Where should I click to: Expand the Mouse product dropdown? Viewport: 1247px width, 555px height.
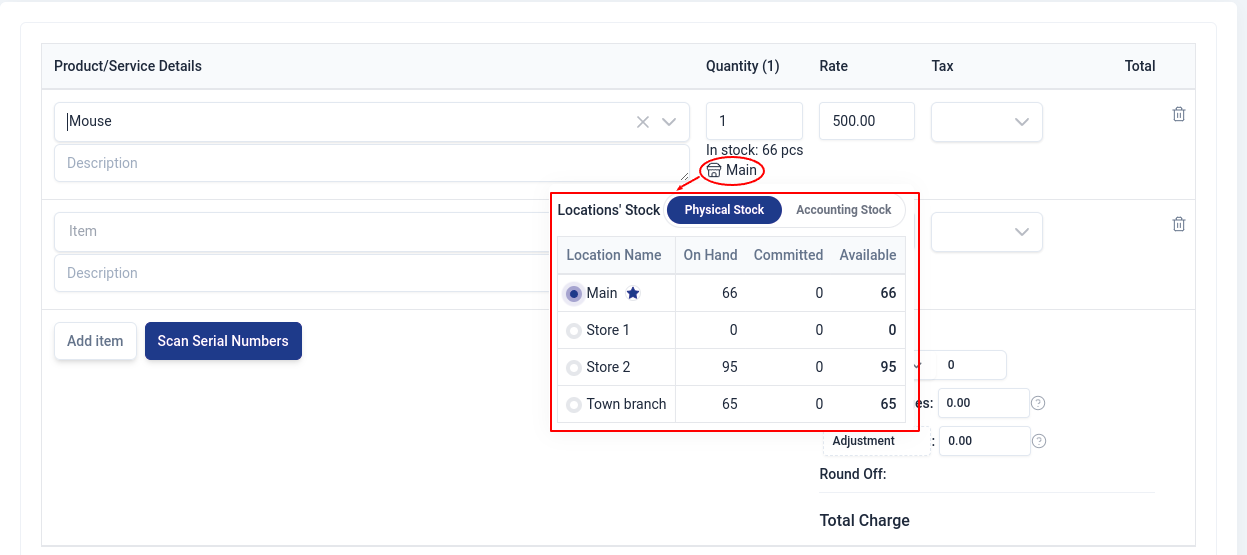[x=670, y=122]
